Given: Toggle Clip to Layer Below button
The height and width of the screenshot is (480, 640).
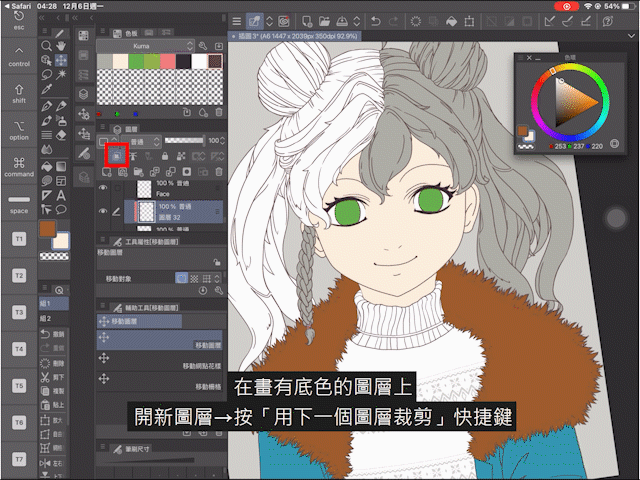Looking at the screenshot, I should coord(117,155).
